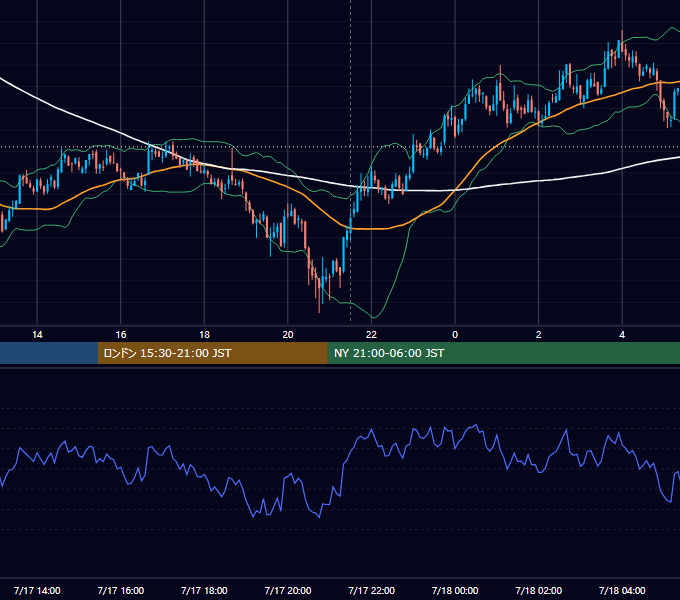680x600 pixels.
Task: Click the 18 hour label on chart axis
Action: coord(204,335)
